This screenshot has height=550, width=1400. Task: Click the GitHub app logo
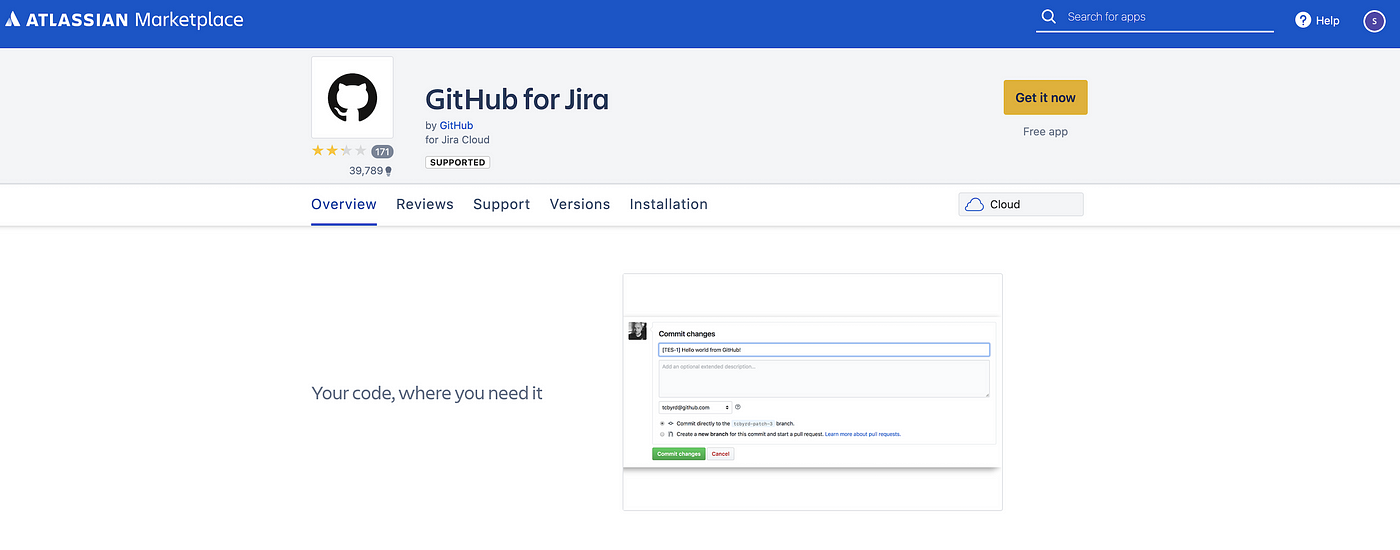352,97
